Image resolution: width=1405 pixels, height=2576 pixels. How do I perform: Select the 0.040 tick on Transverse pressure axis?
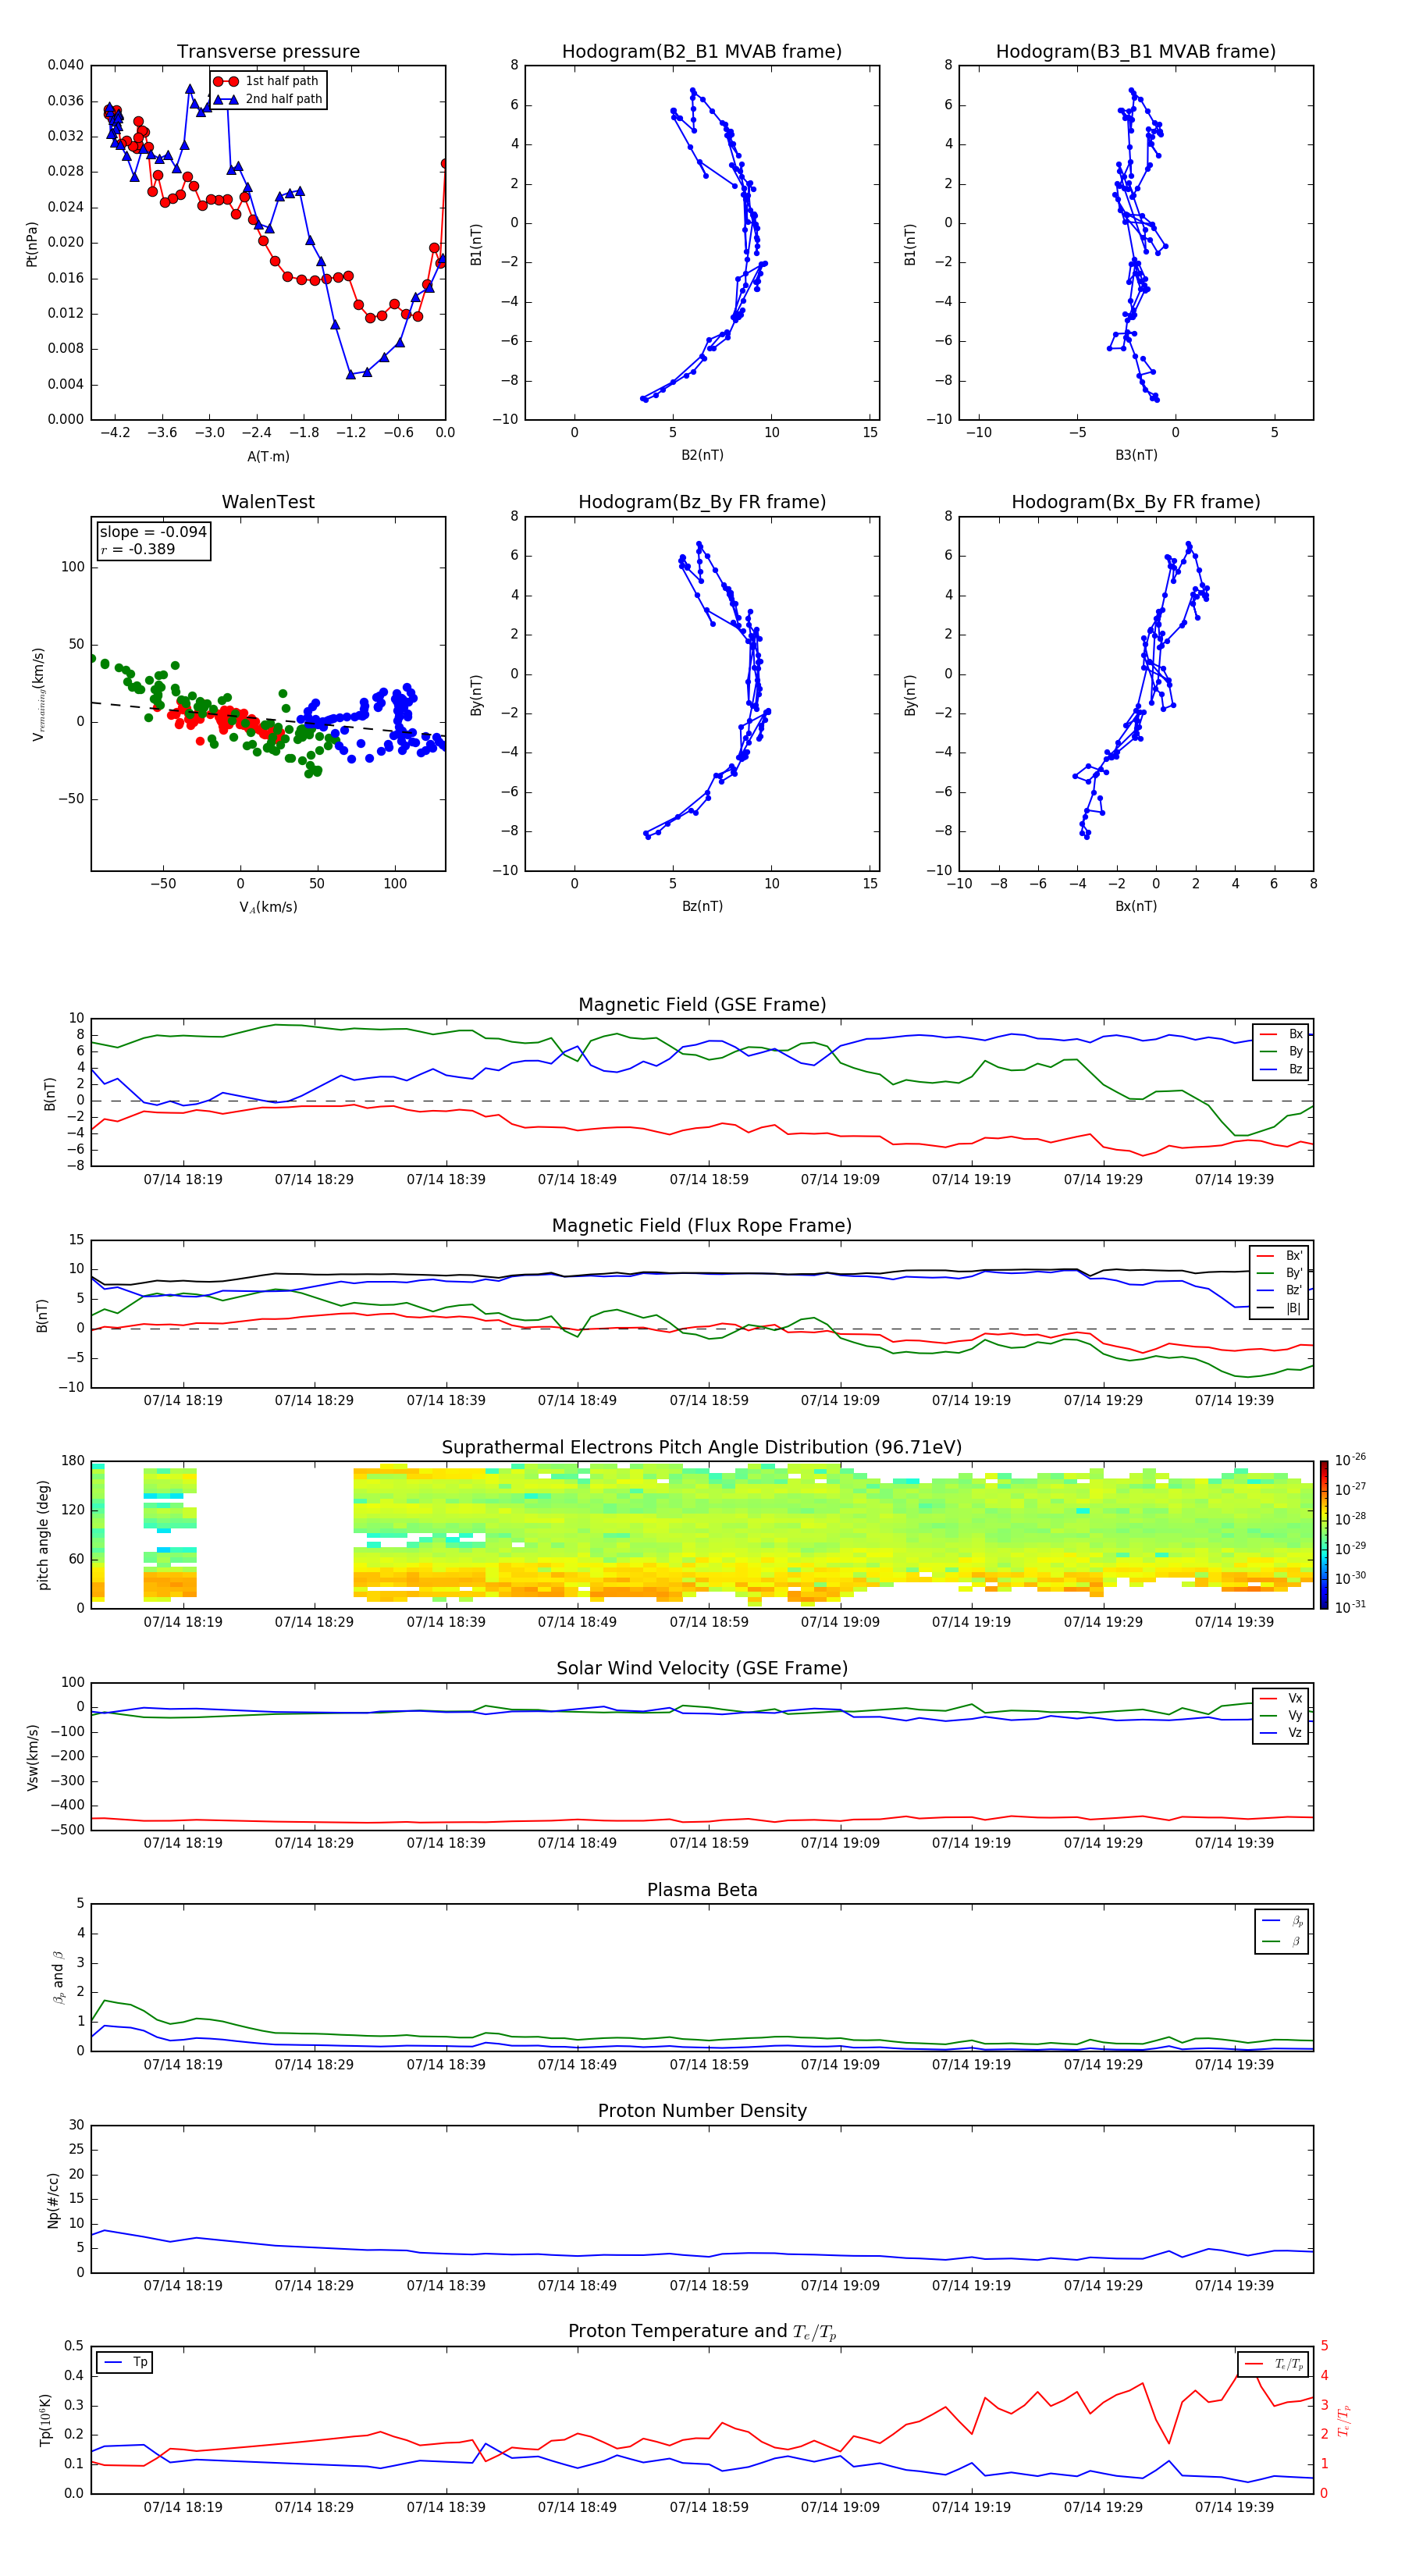point(65,65)
